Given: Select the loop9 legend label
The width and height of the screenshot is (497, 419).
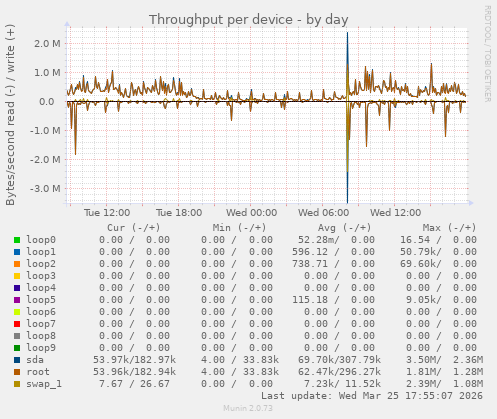Looking at the screenshot, I should point(41,348).
